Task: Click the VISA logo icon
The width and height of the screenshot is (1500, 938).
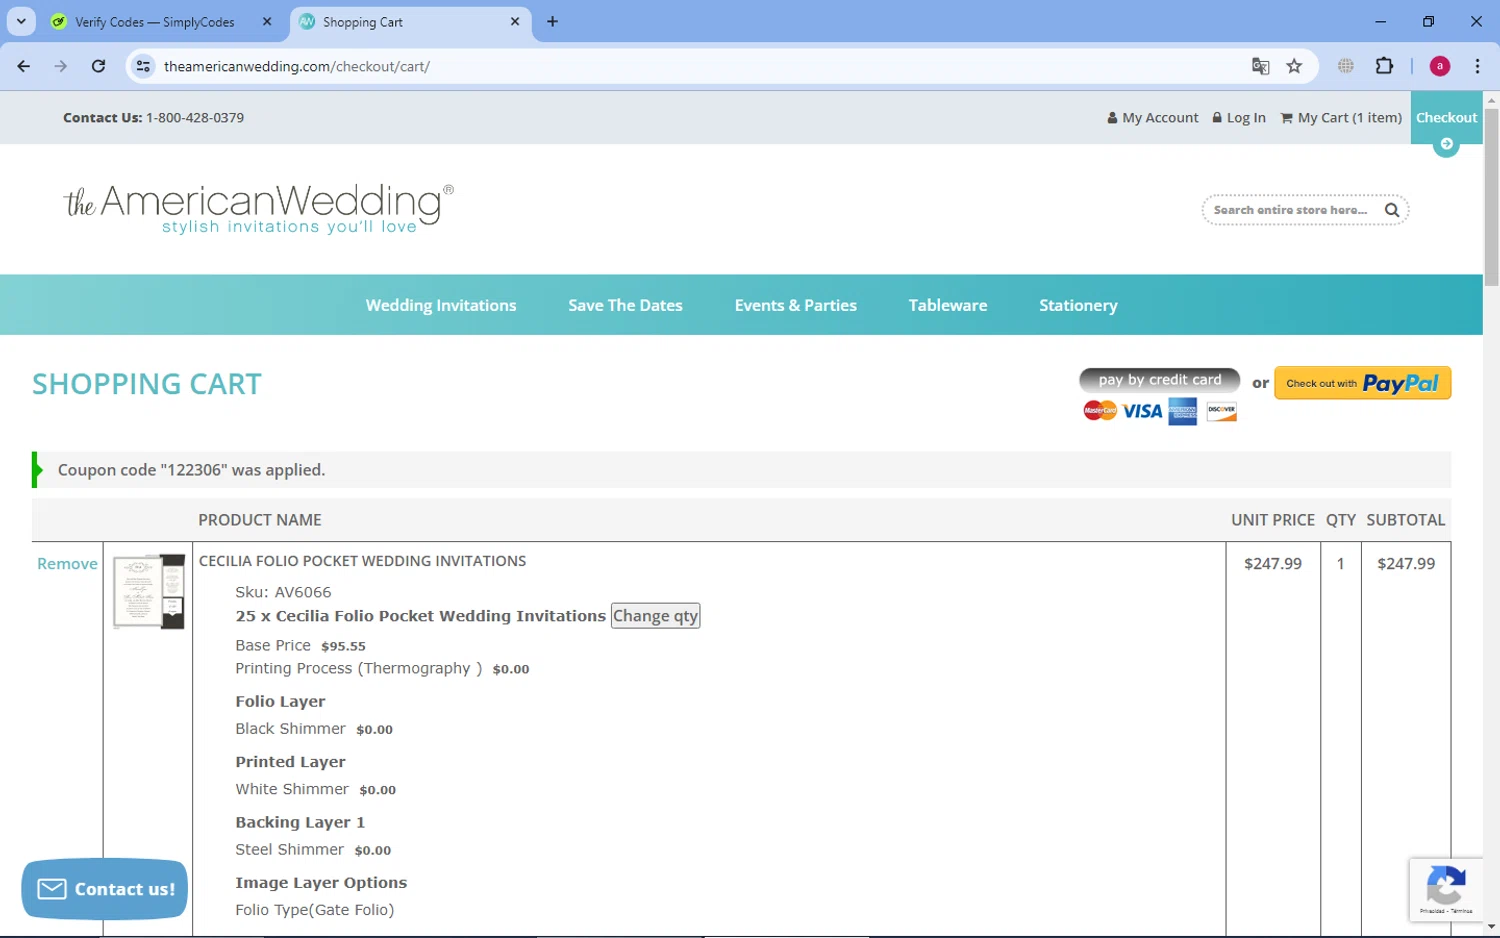Action: [x=1142, y=411]
